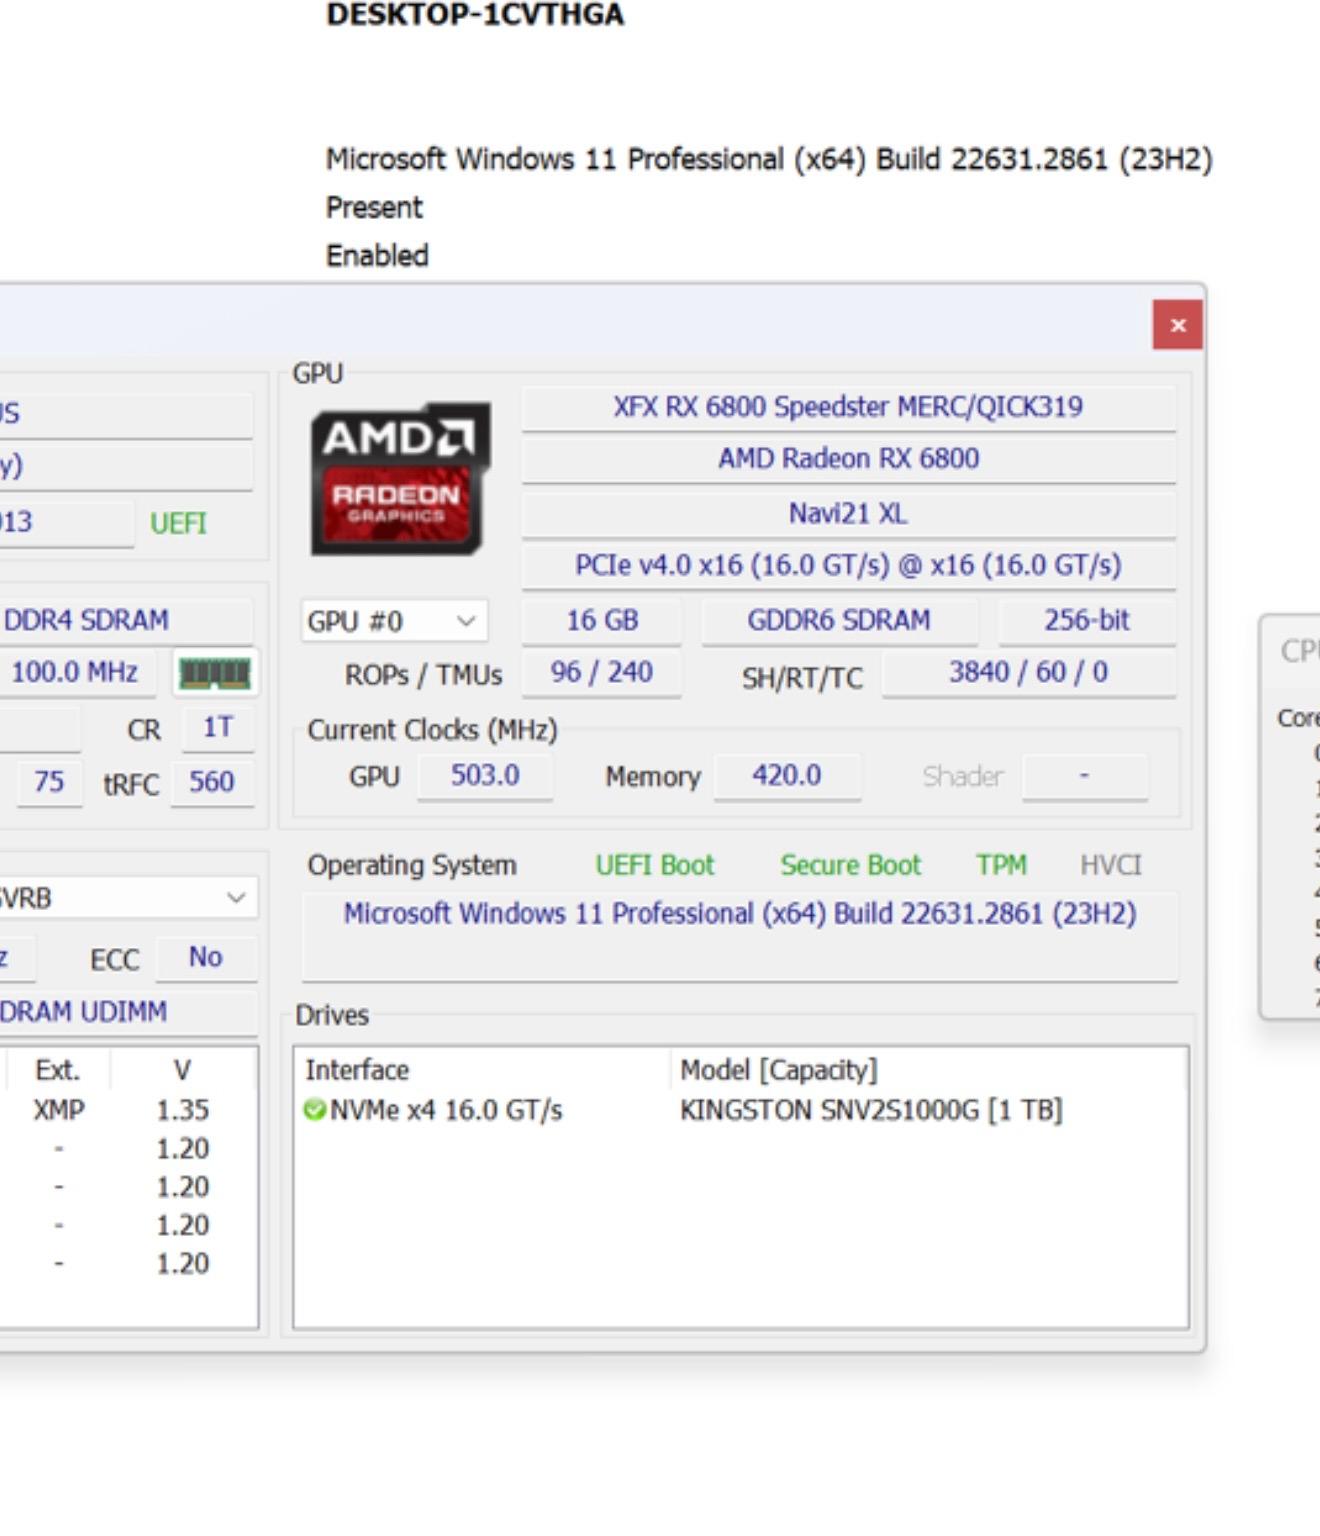Open the GPU #0 selector dropdown
This screenshot has width=1320, height=1536.
coord(394,621)
